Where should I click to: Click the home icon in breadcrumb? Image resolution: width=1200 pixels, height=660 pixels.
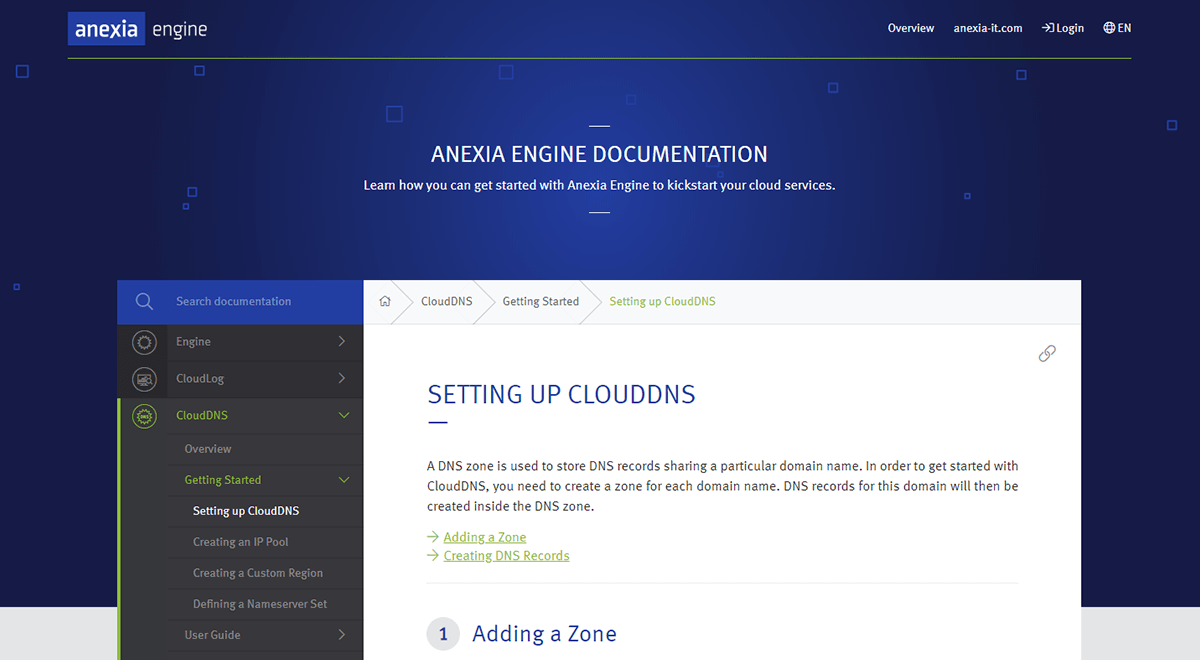click(385, 301)
